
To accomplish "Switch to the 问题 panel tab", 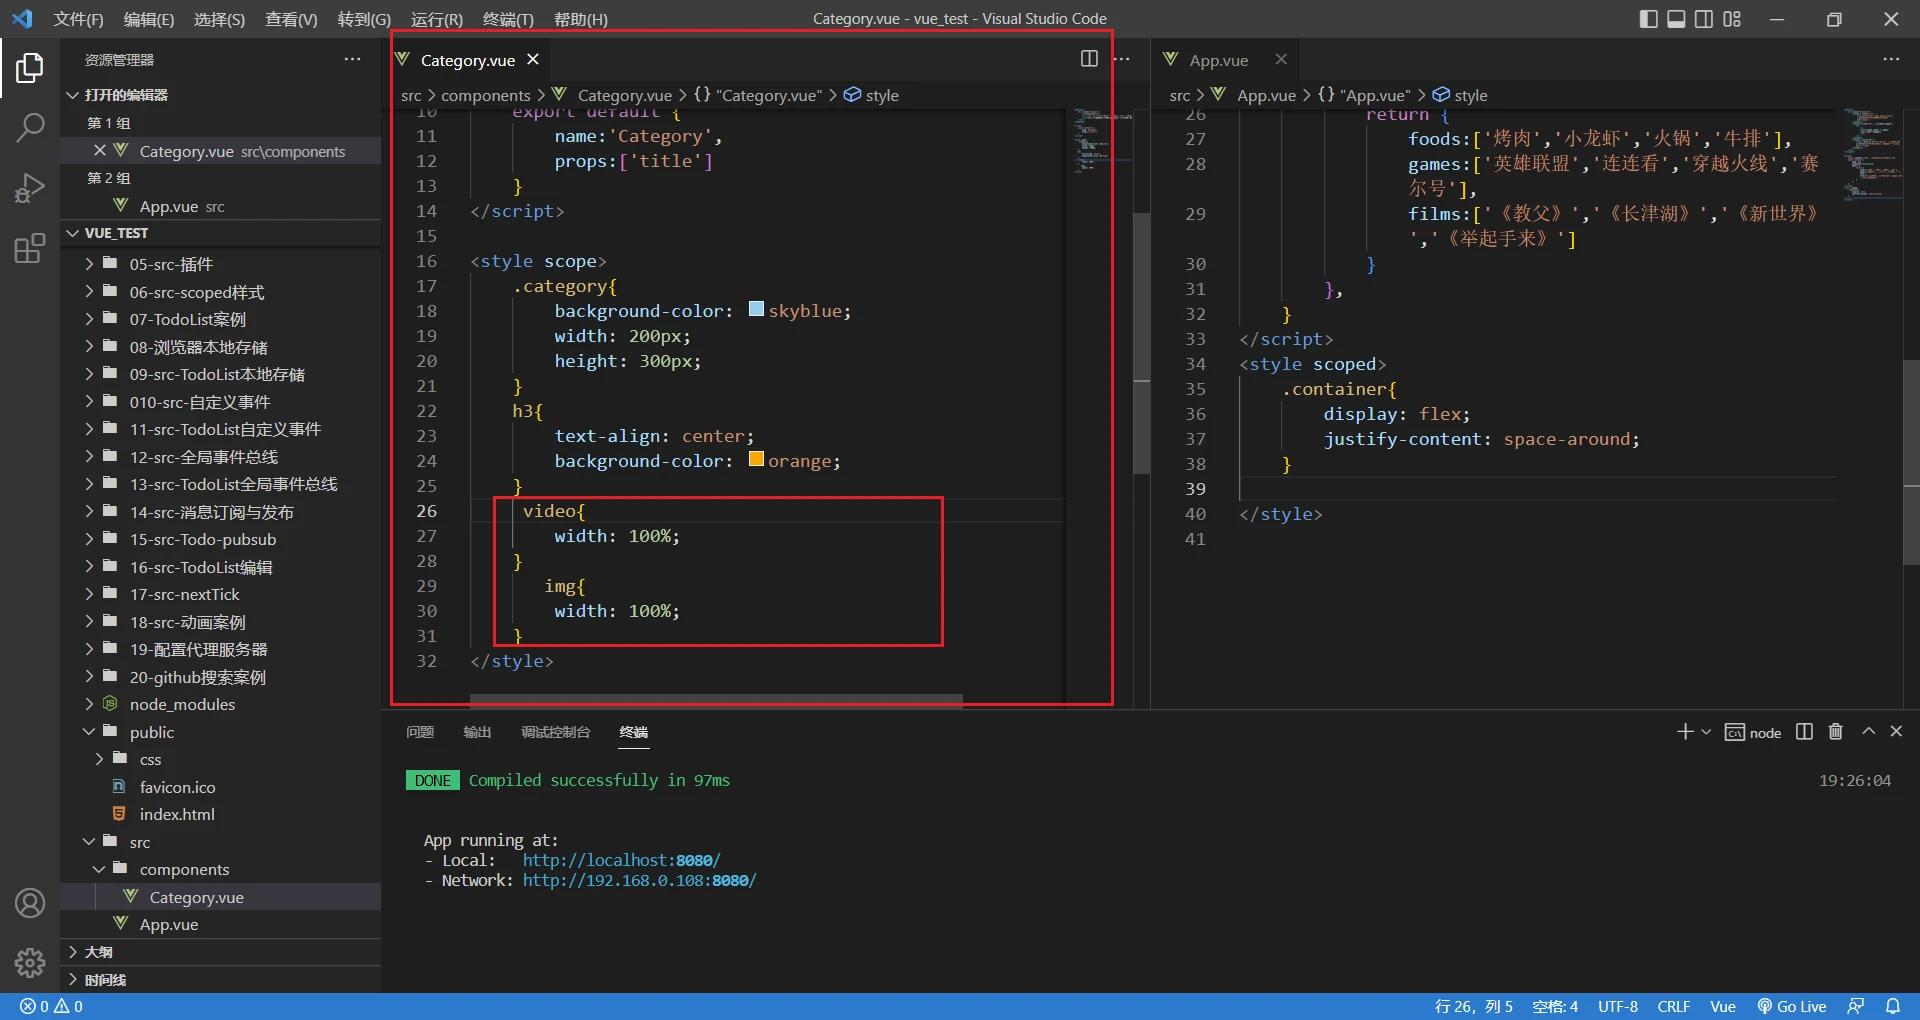I will pos(420,732).
